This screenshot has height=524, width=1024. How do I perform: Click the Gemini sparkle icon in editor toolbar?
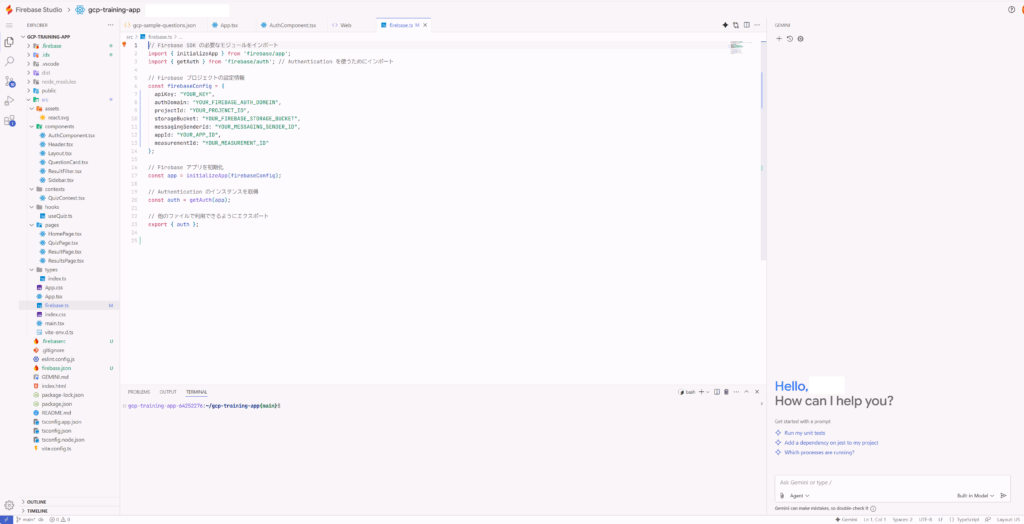pos(725,24)
